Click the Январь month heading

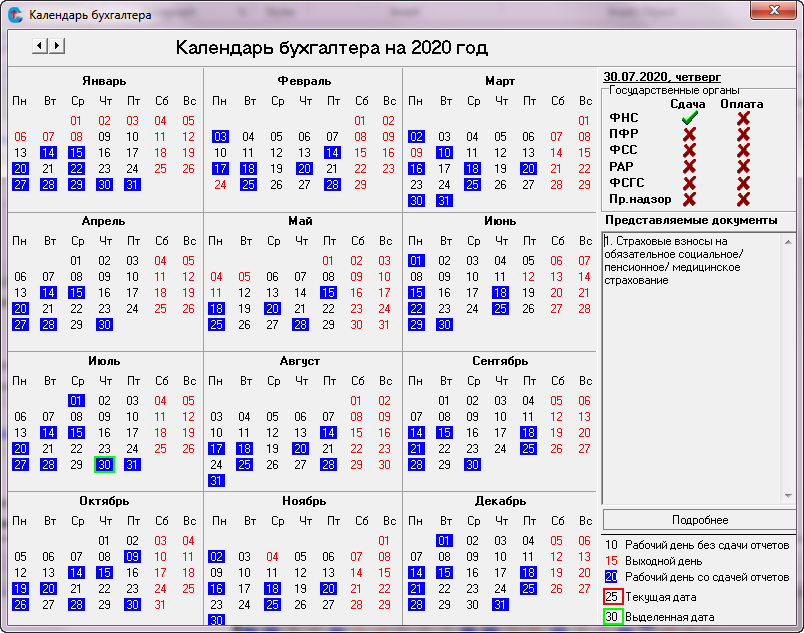click(104, 81)
